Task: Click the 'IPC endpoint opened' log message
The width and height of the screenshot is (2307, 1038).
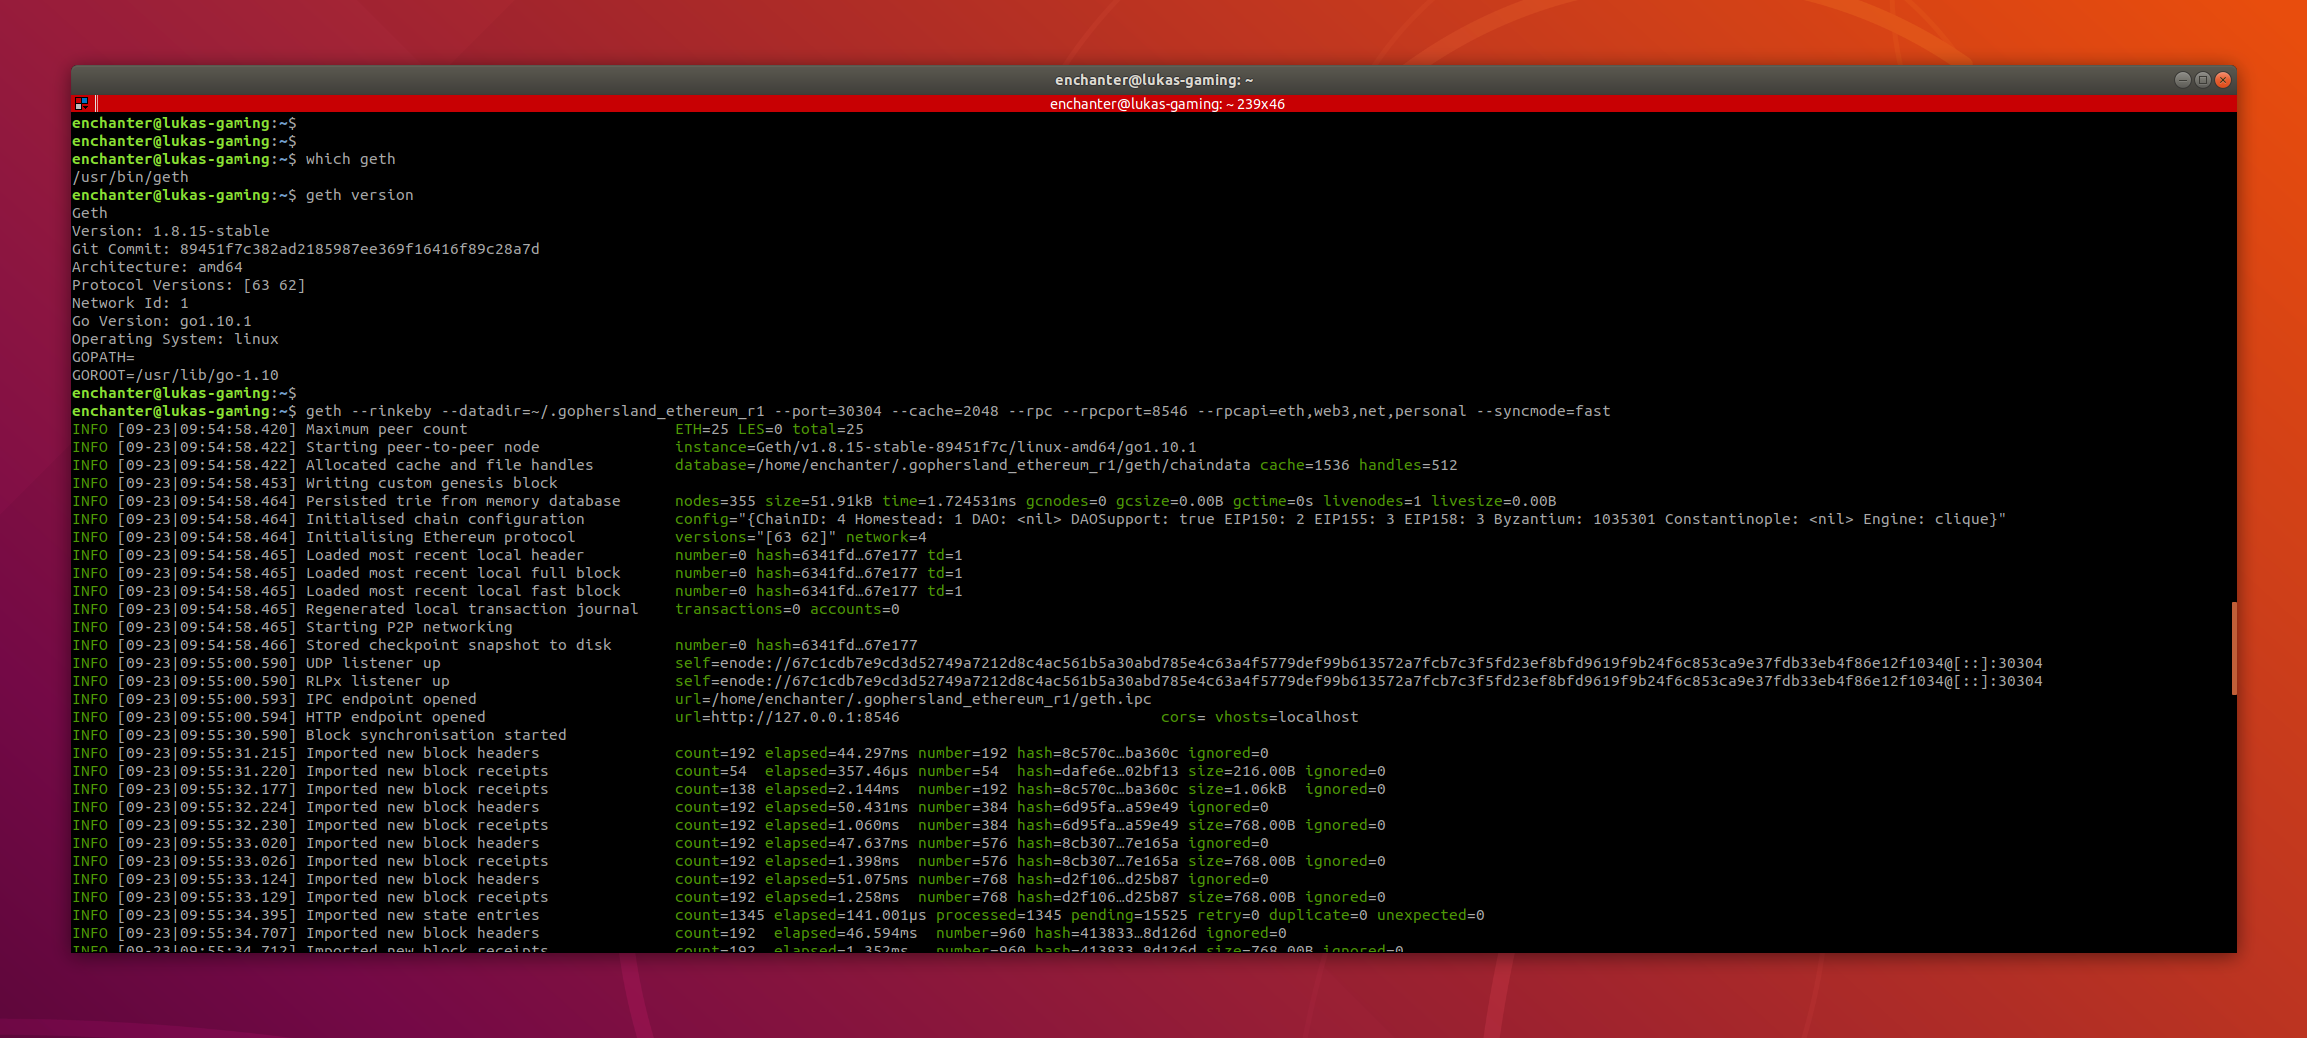Action: (391, 699)
